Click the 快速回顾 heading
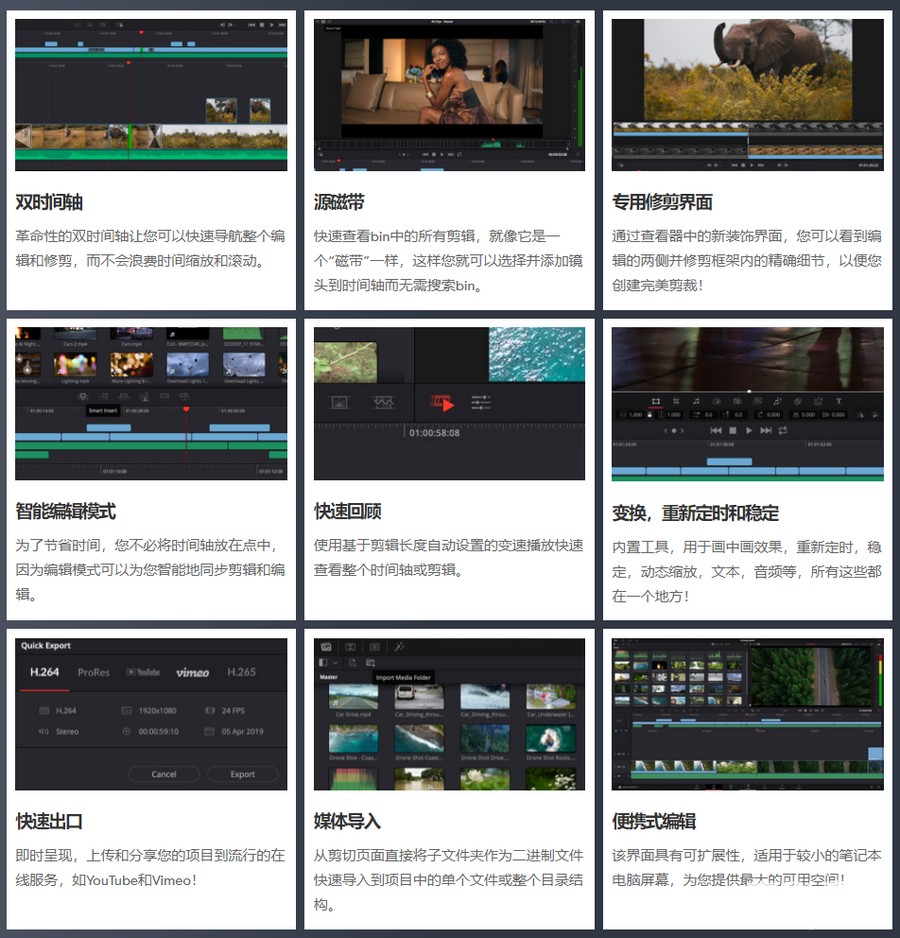900x938 pixels. pos(347,511)
